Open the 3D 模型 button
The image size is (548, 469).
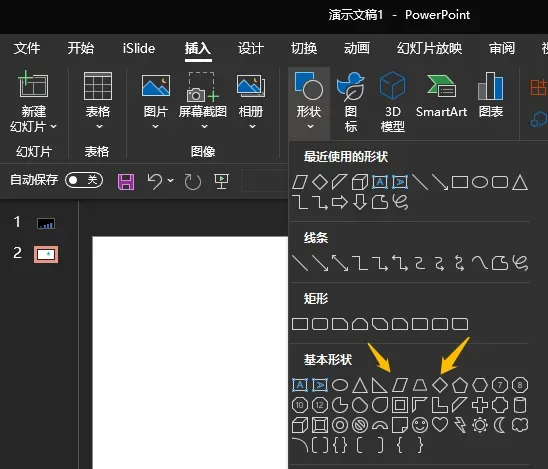[x=392, y=102]
